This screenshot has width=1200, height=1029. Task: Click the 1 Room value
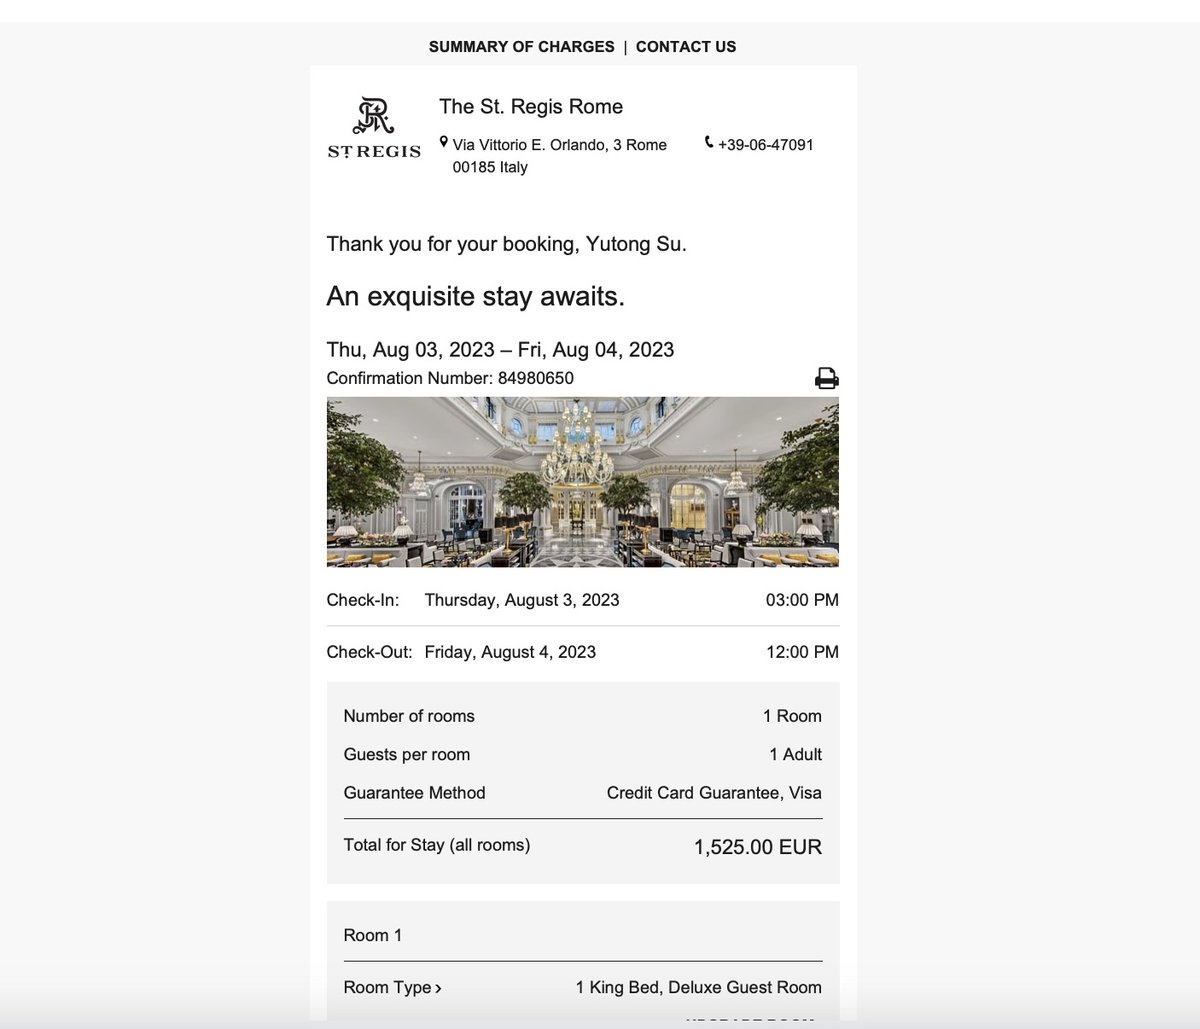(792, 716)
